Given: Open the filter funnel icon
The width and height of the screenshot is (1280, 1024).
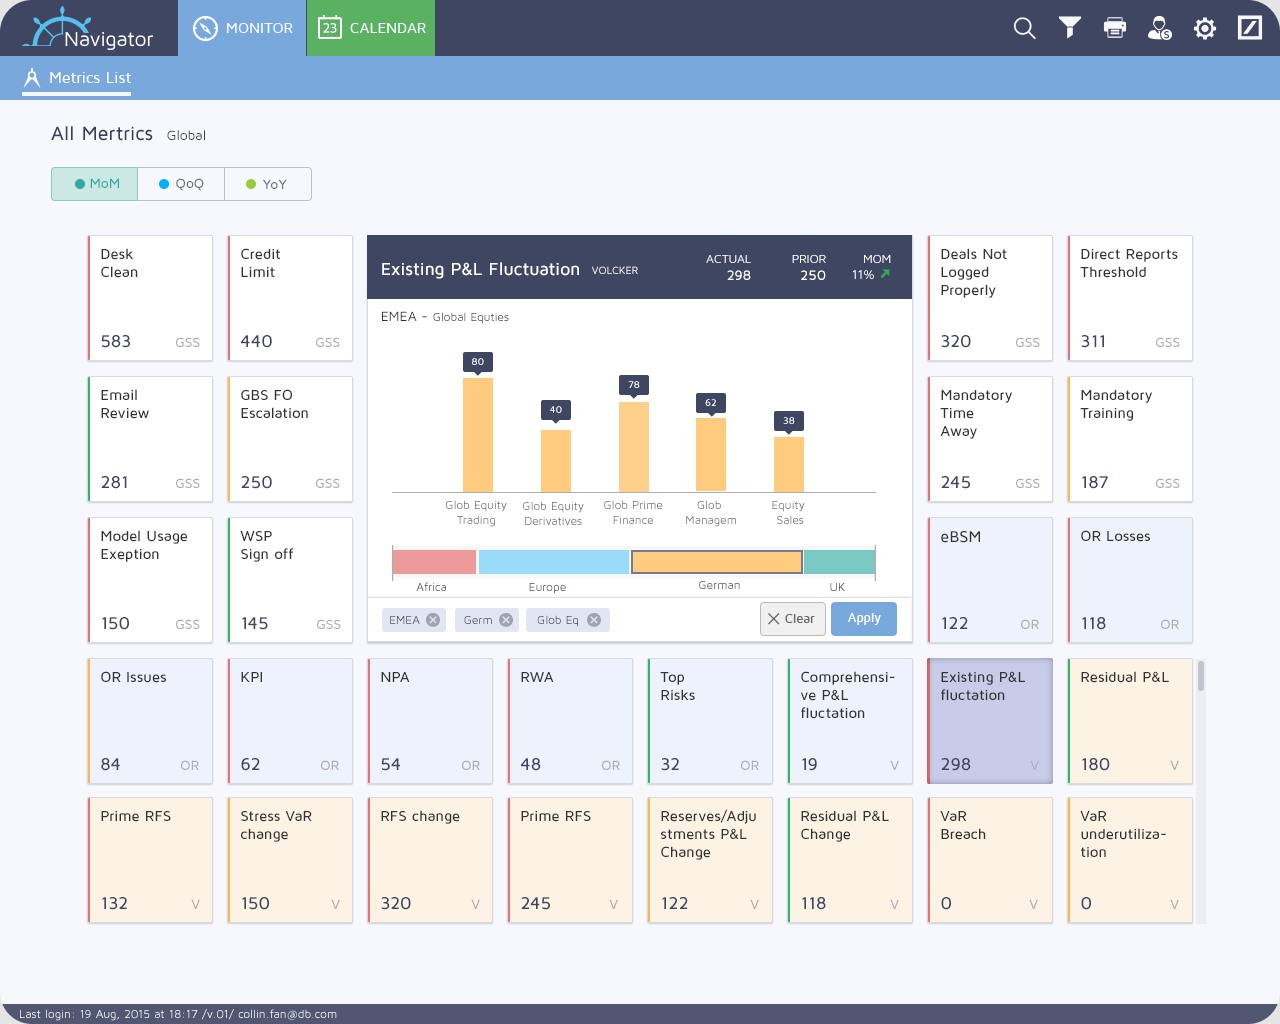Looking at the screenshot, I should [x=1069, y=28].
